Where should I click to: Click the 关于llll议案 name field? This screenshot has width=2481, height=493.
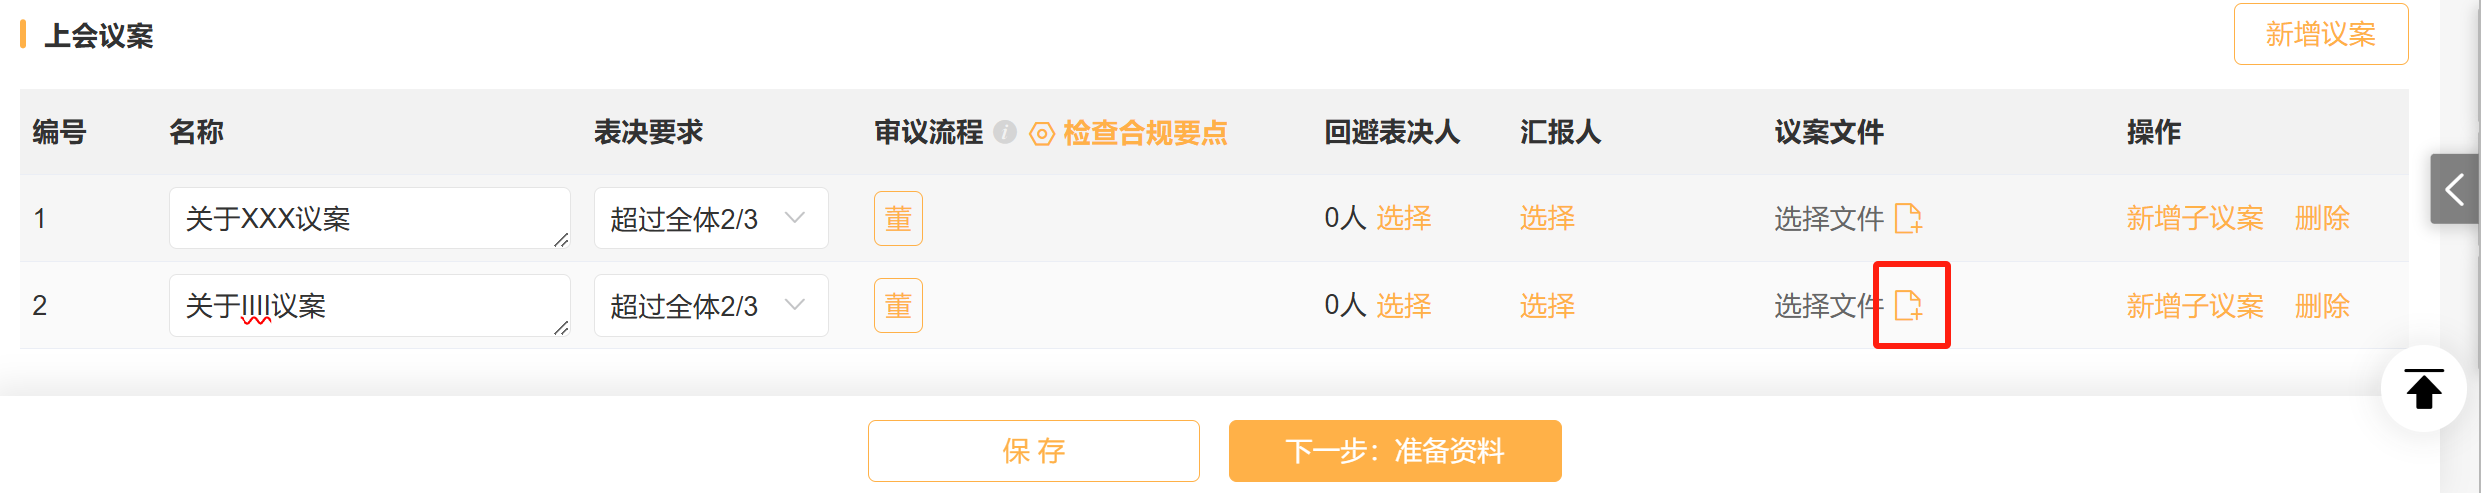(370, 305)
